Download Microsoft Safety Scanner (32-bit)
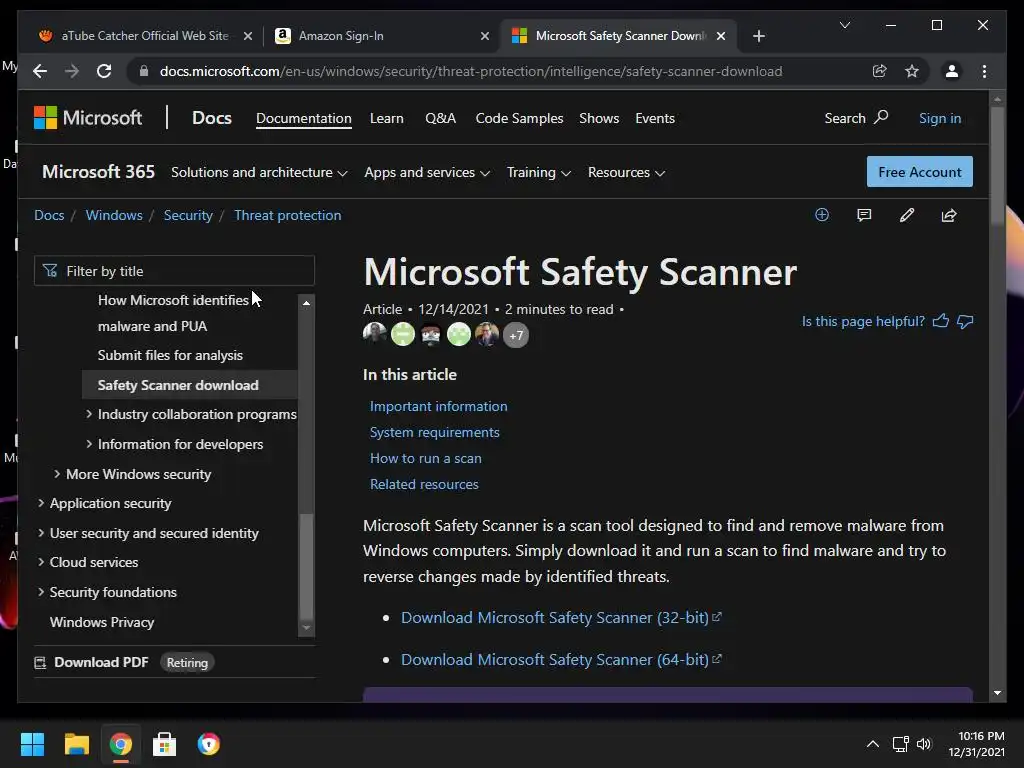This screenshot has width=1024, height=768. 560,617
